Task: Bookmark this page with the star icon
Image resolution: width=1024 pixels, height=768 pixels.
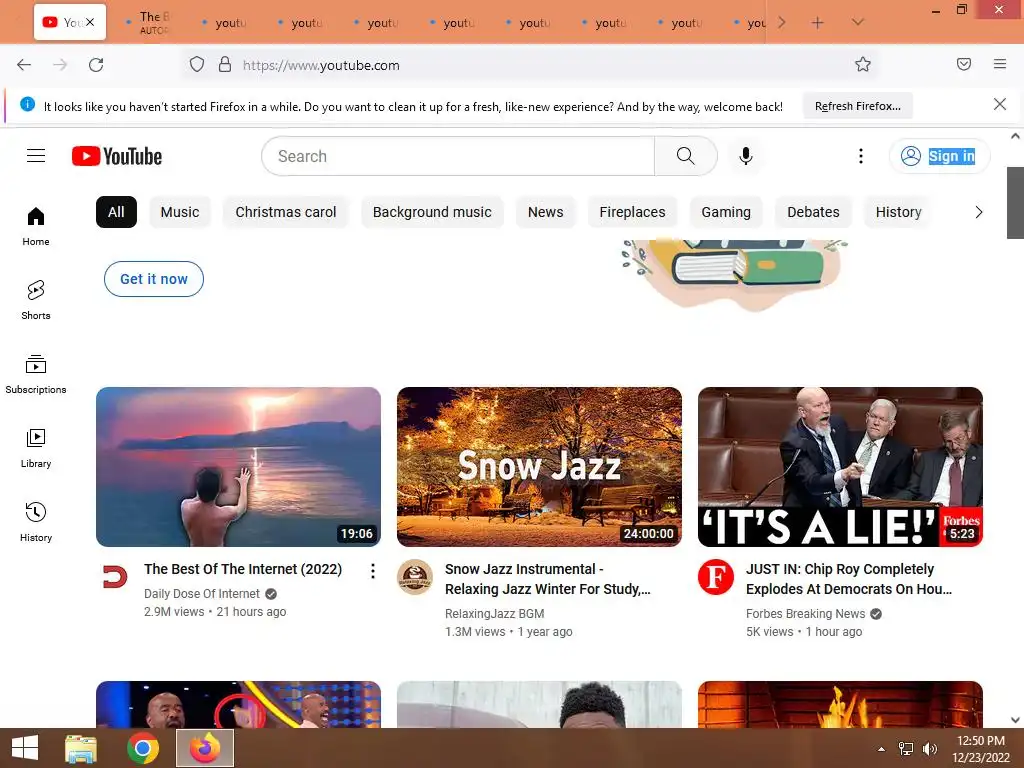Action: pos(863,64)
